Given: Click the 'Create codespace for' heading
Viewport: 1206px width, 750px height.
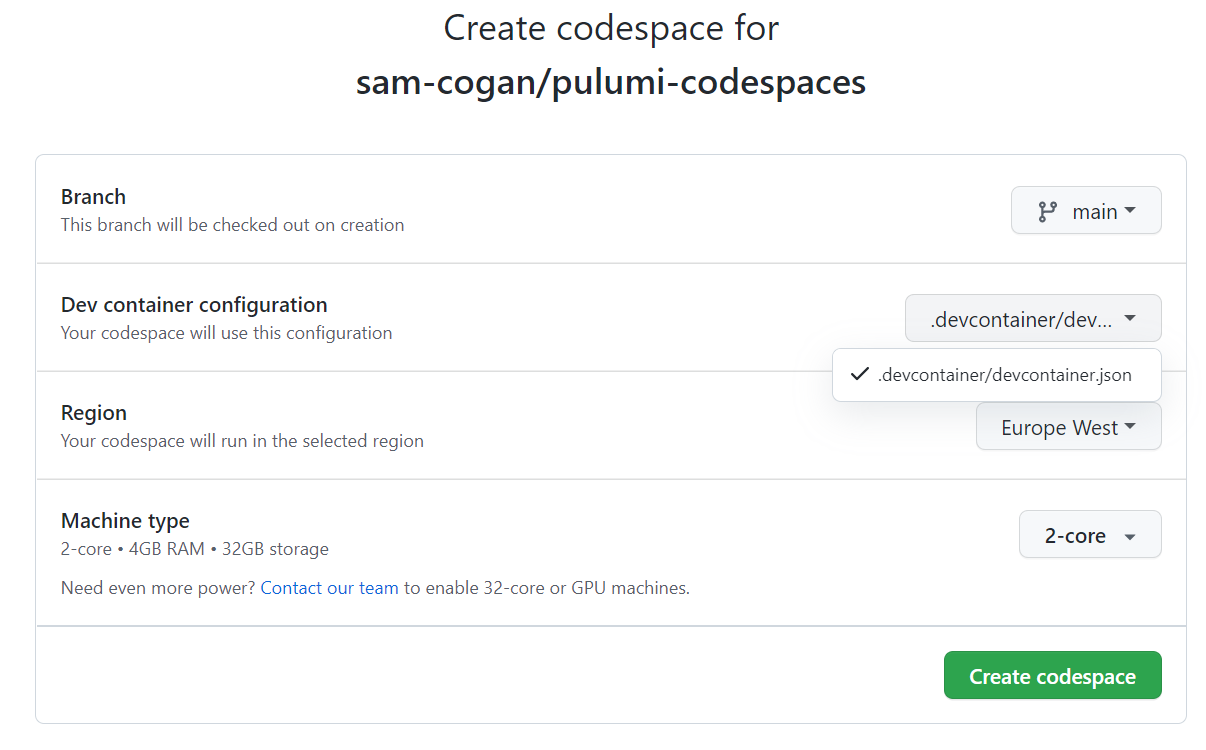Looking at the screenshot, I should 611,28.
